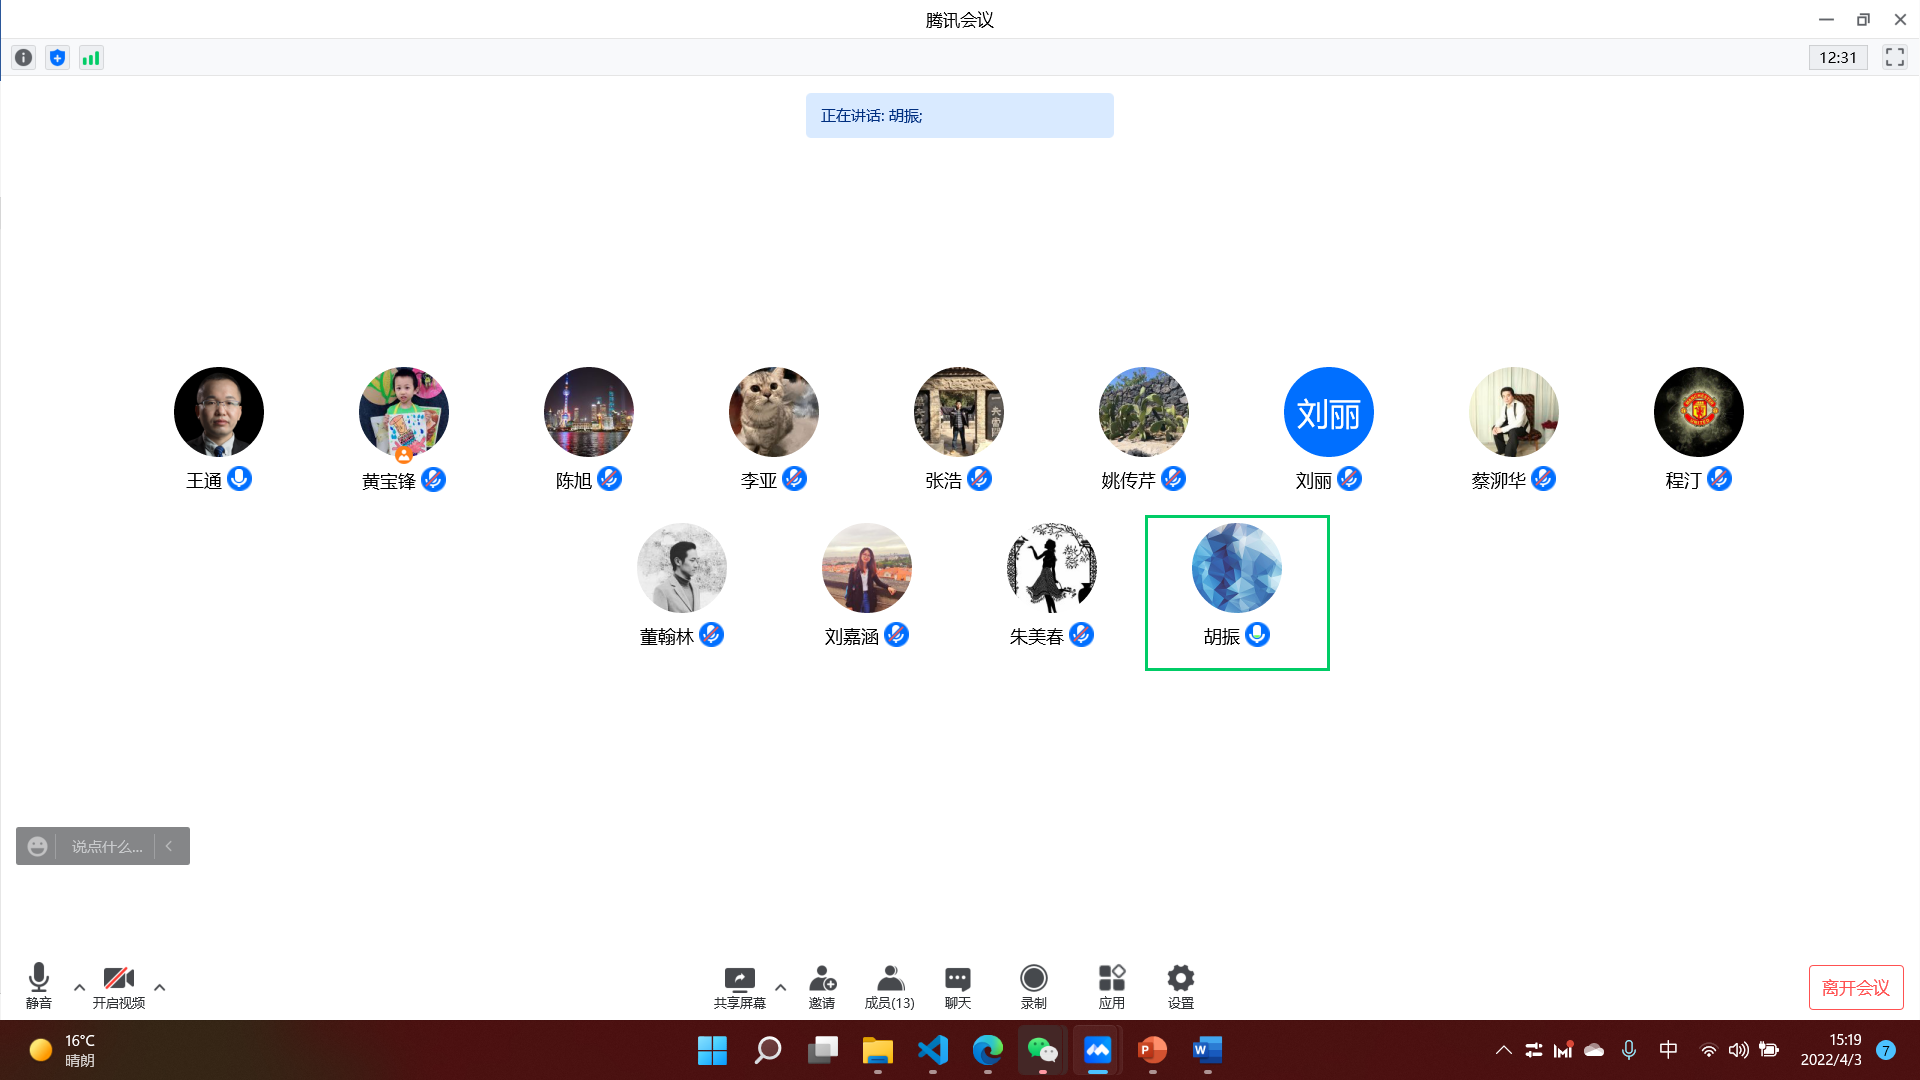Open Visual Studio Code from taskbar
The image size is (1920, 1080).
coord(932,1050)
